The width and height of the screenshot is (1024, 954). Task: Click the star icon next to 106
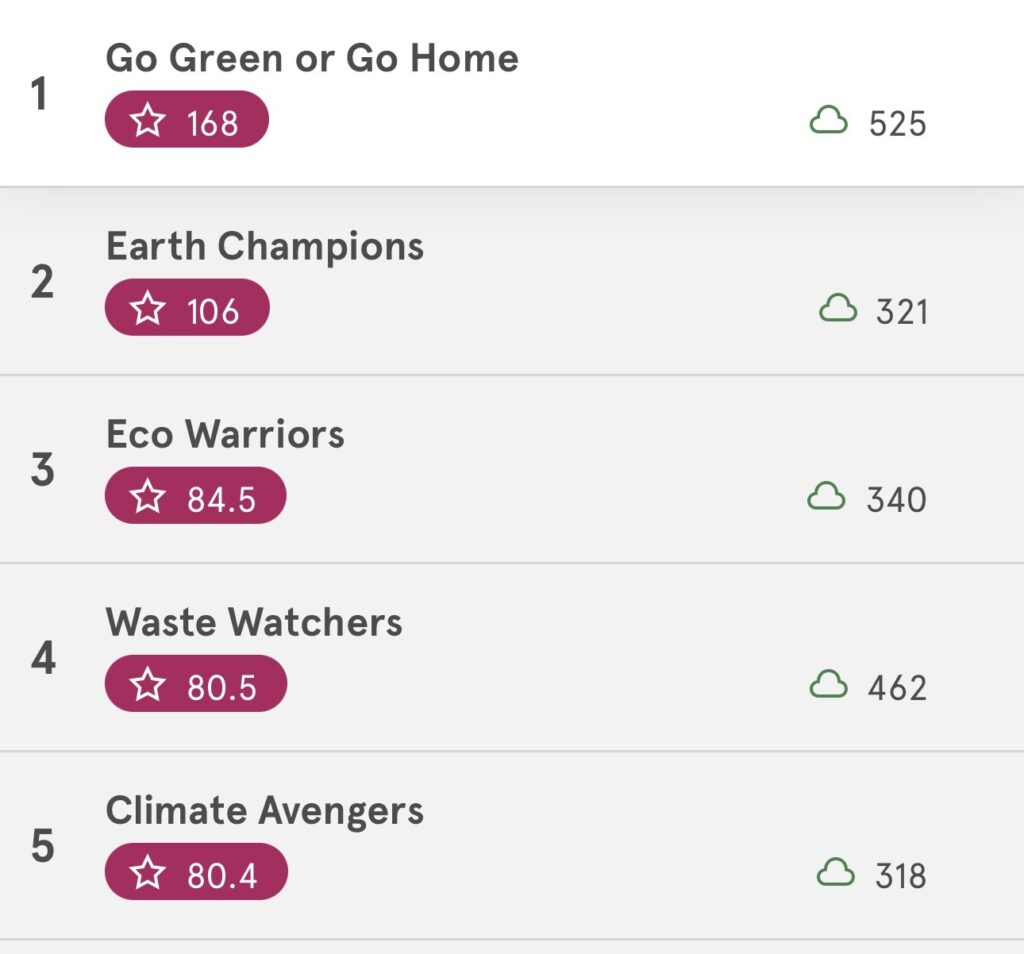149,309
